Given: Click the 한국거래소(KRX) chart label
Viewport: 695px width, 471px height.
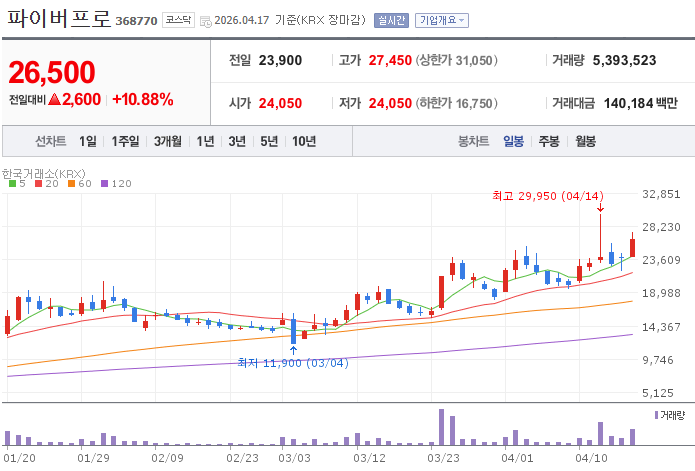Looking at the screenshot, I should 43,173.
